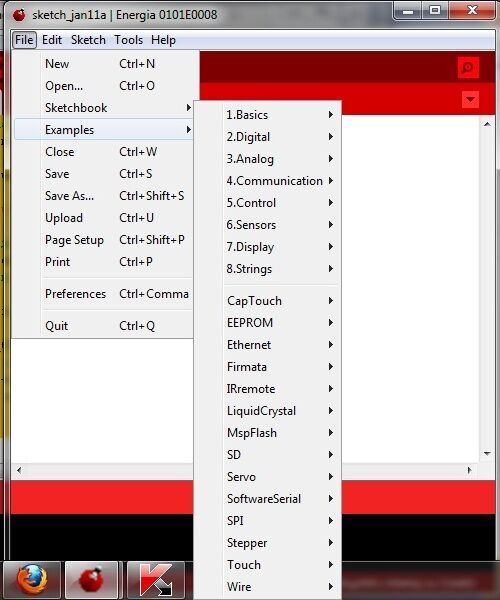
Task: Click the horizontal scrollbar left arrow
Action: 19,470
